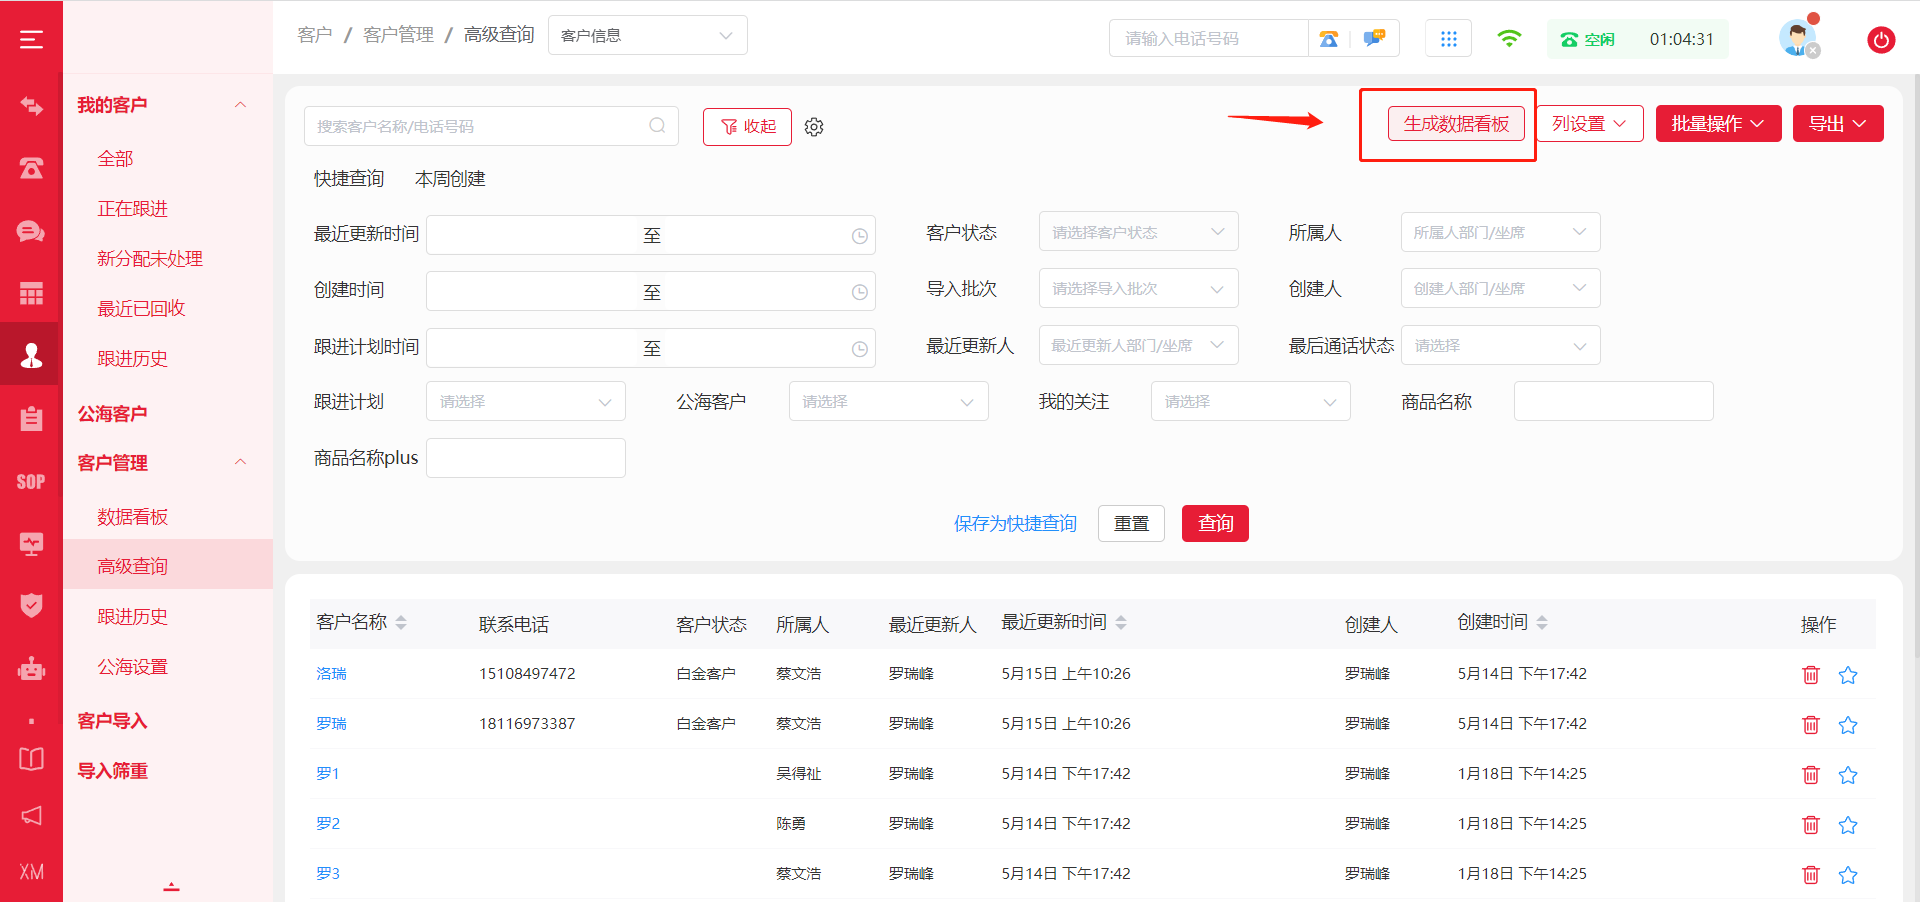Toggle favorite star for customer 罗1
Viewport: 1920px width, 902px height.
(x=1847, y=775)
